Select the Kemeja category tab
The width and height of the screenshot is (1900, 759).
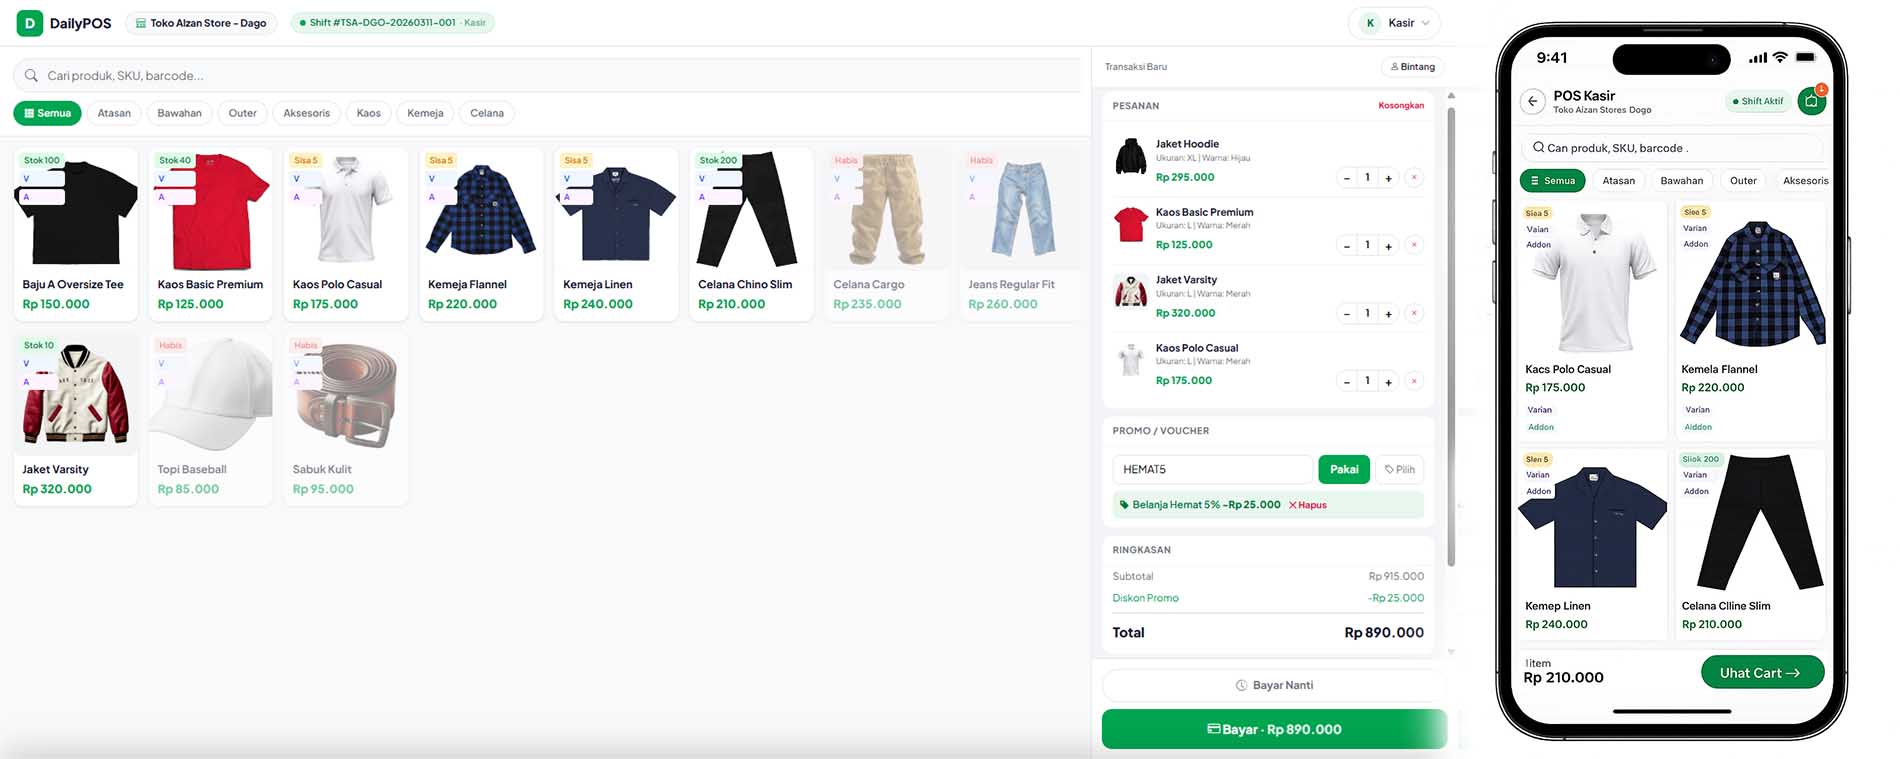(425, 113)
